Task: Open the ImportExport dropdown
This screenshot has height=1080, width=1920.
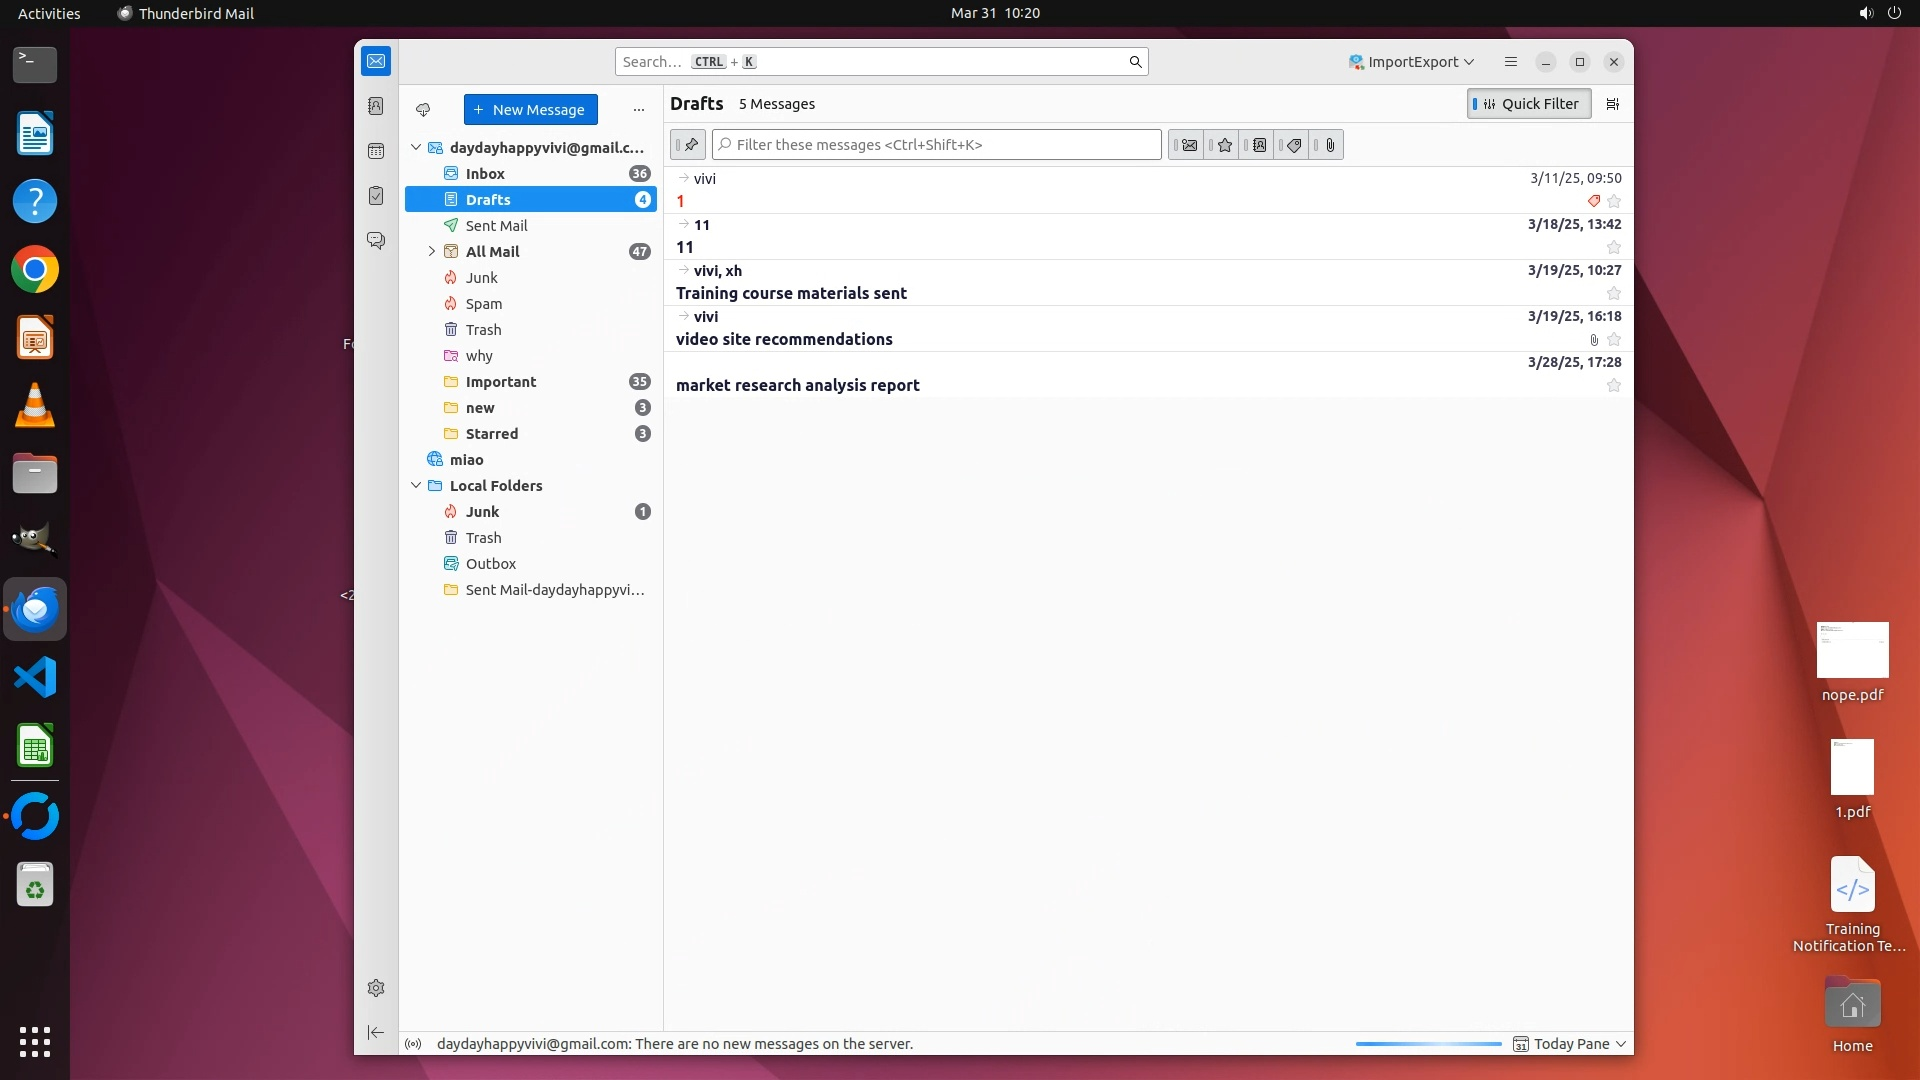Action: click(1411, 62)
